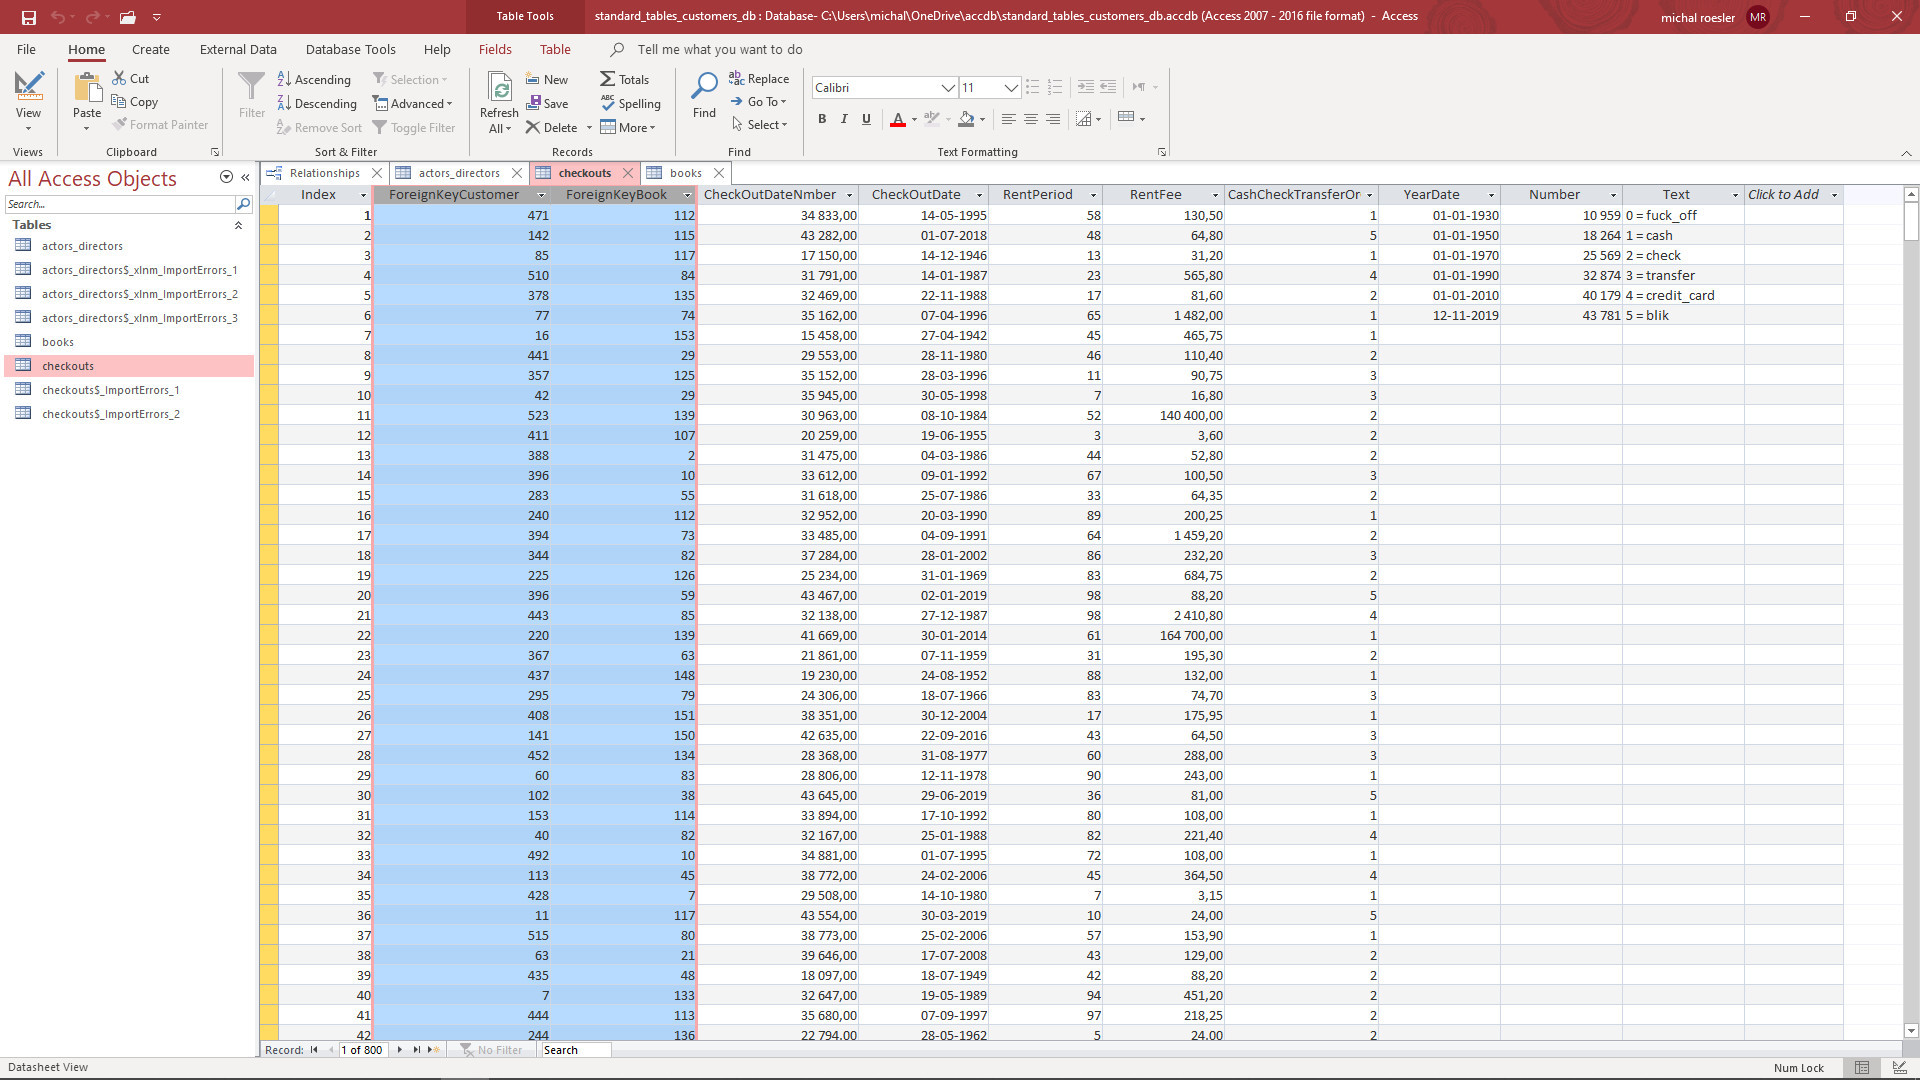The image size is (1920, 1080).
Task: Run the Spelling check
Action: 631,103
